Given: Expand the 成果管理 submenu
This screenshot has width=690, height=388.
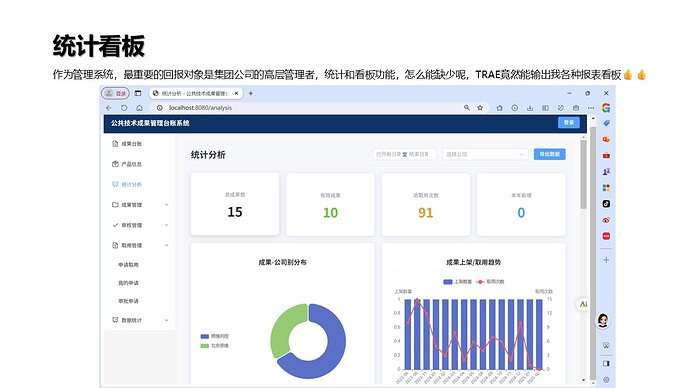Looking at the screenshot, I should [140, 205].
